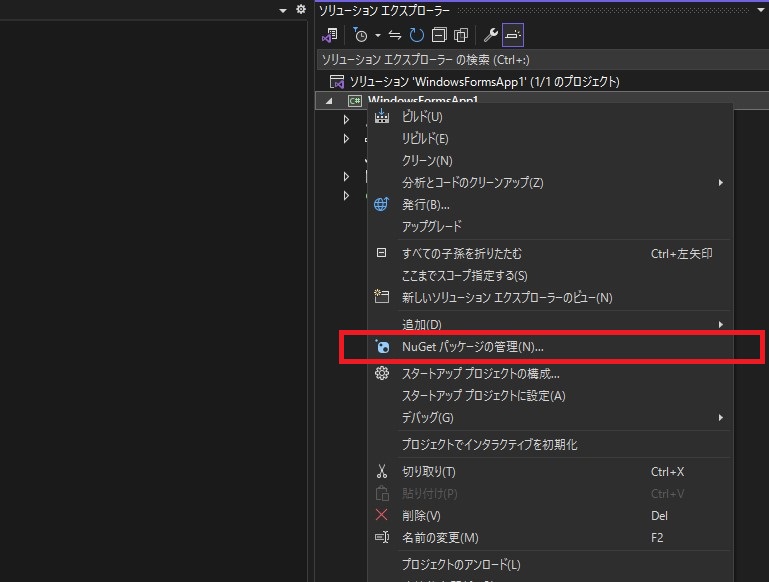Toggle Show All Files toolbar icon
This screenshot has width=769, height=582.
click(461, 35)
